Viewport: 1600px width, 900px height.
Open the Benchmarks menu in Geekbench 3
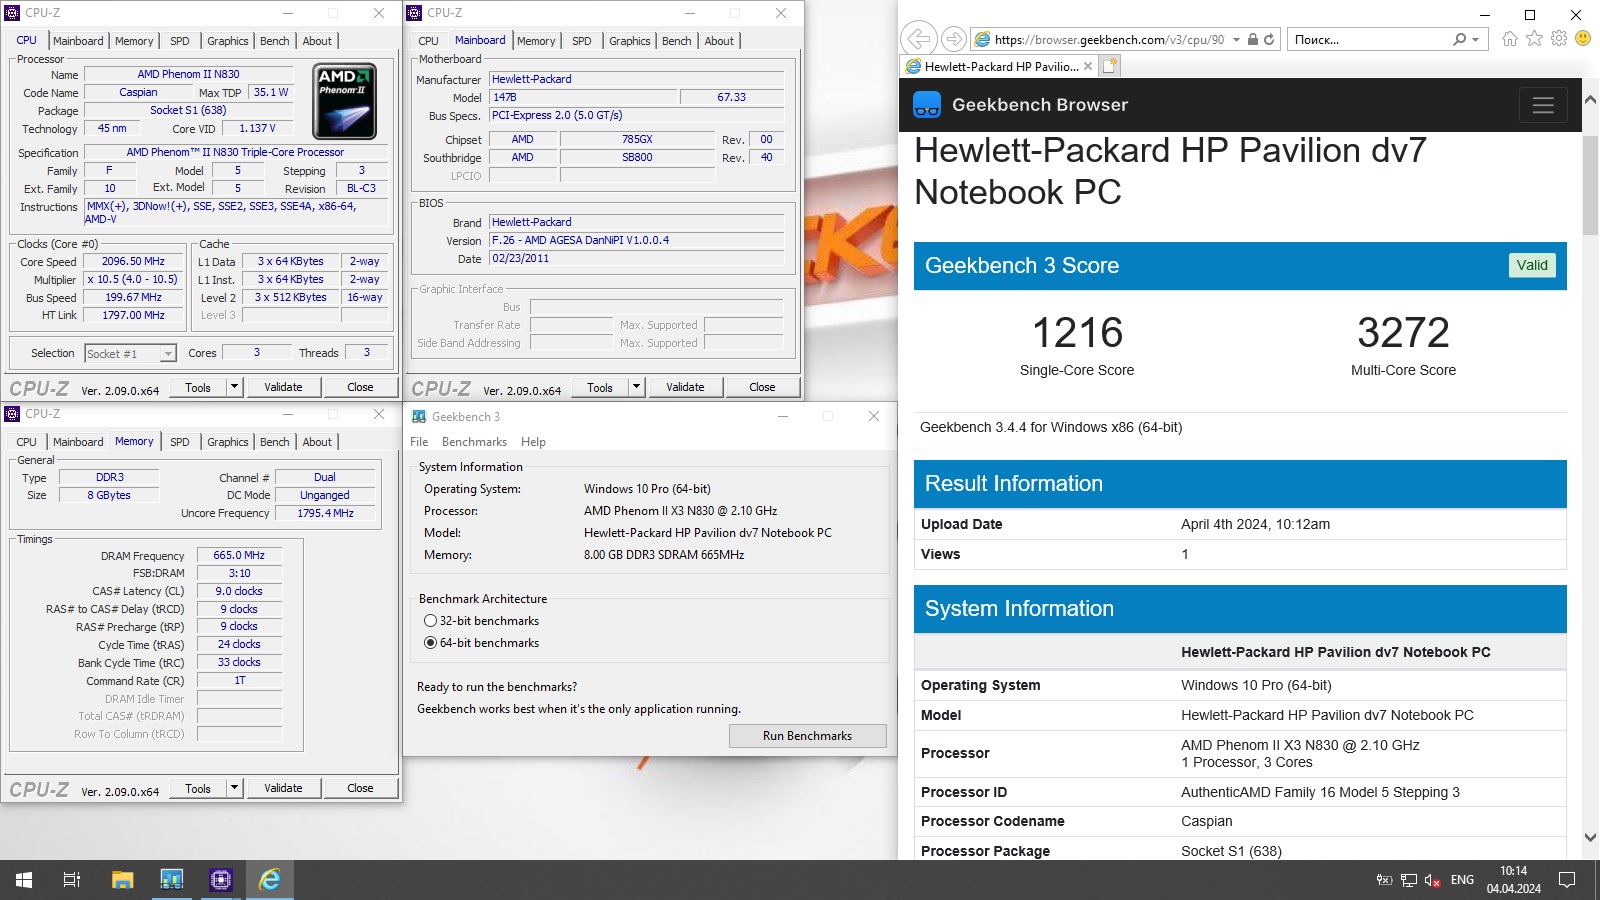pos(474,442)
